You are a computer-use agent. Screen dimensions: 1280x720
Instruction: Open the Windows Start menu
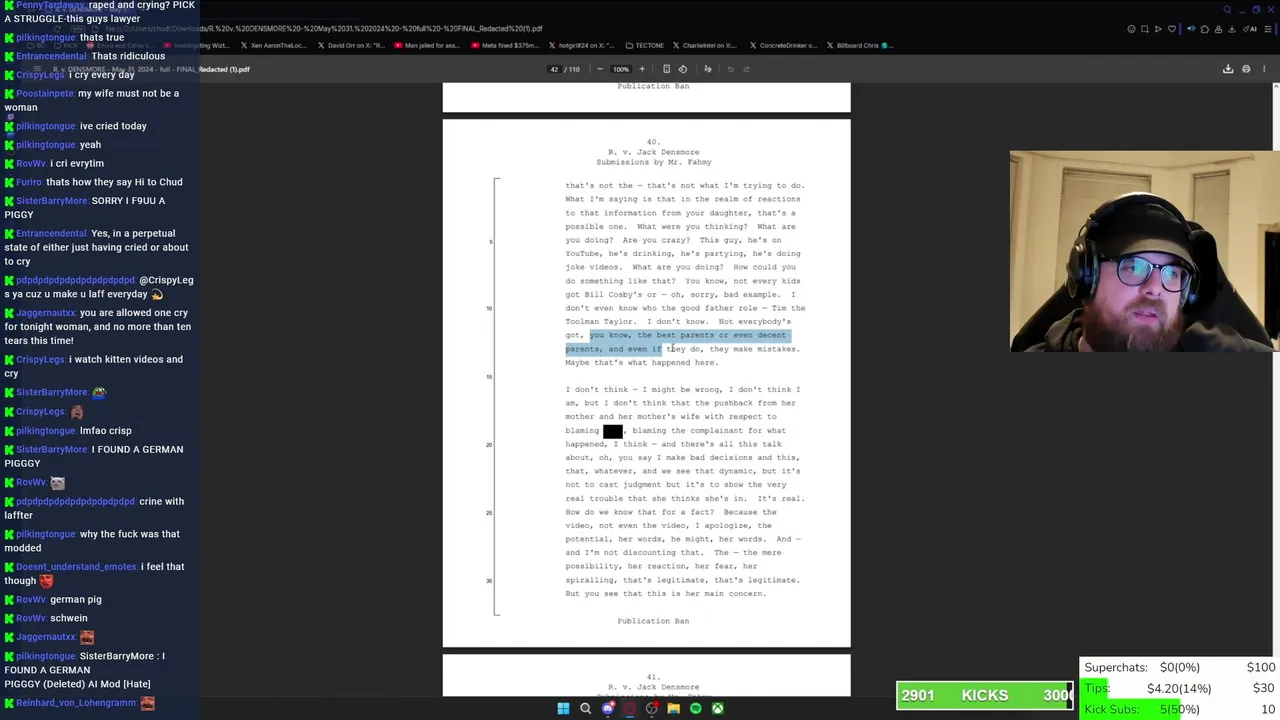click(563, 708)
